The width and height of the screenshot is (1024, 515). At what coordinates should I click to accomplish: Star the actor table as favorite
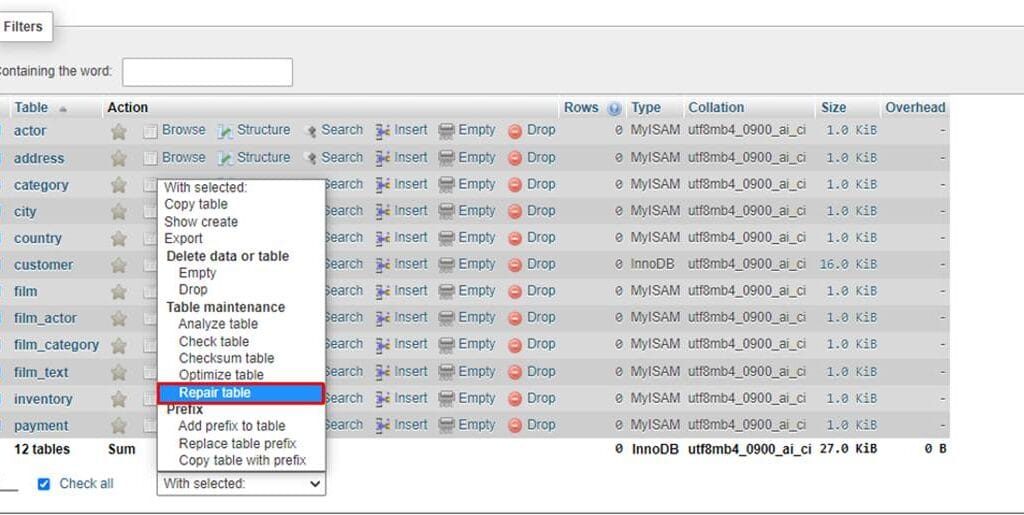tap(119, 131)
